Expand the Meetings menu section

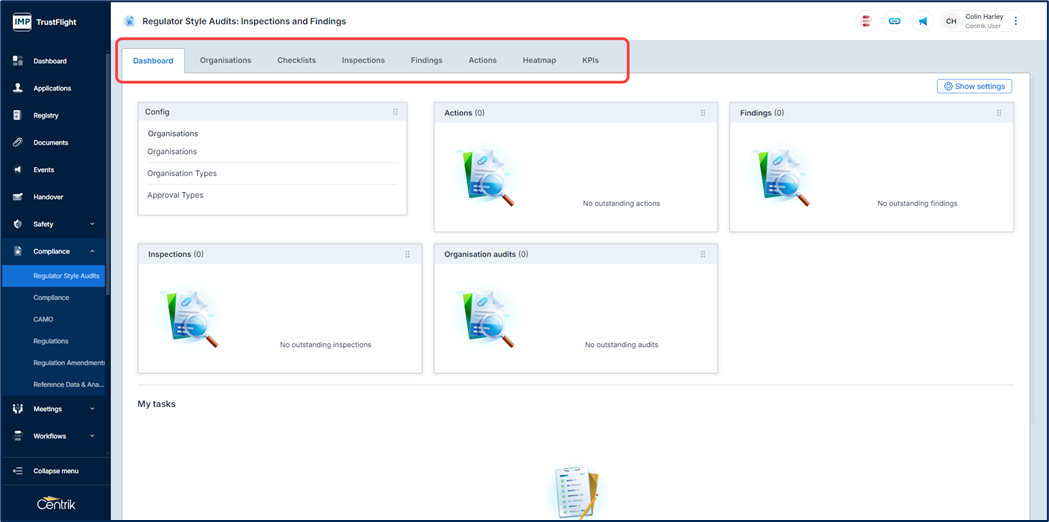tap(92, 409)
